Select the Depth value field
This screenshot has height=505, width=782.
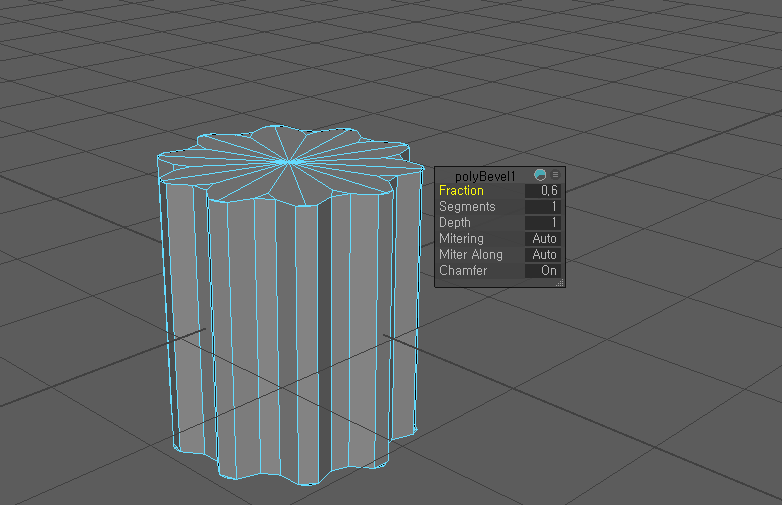point(543,222)
